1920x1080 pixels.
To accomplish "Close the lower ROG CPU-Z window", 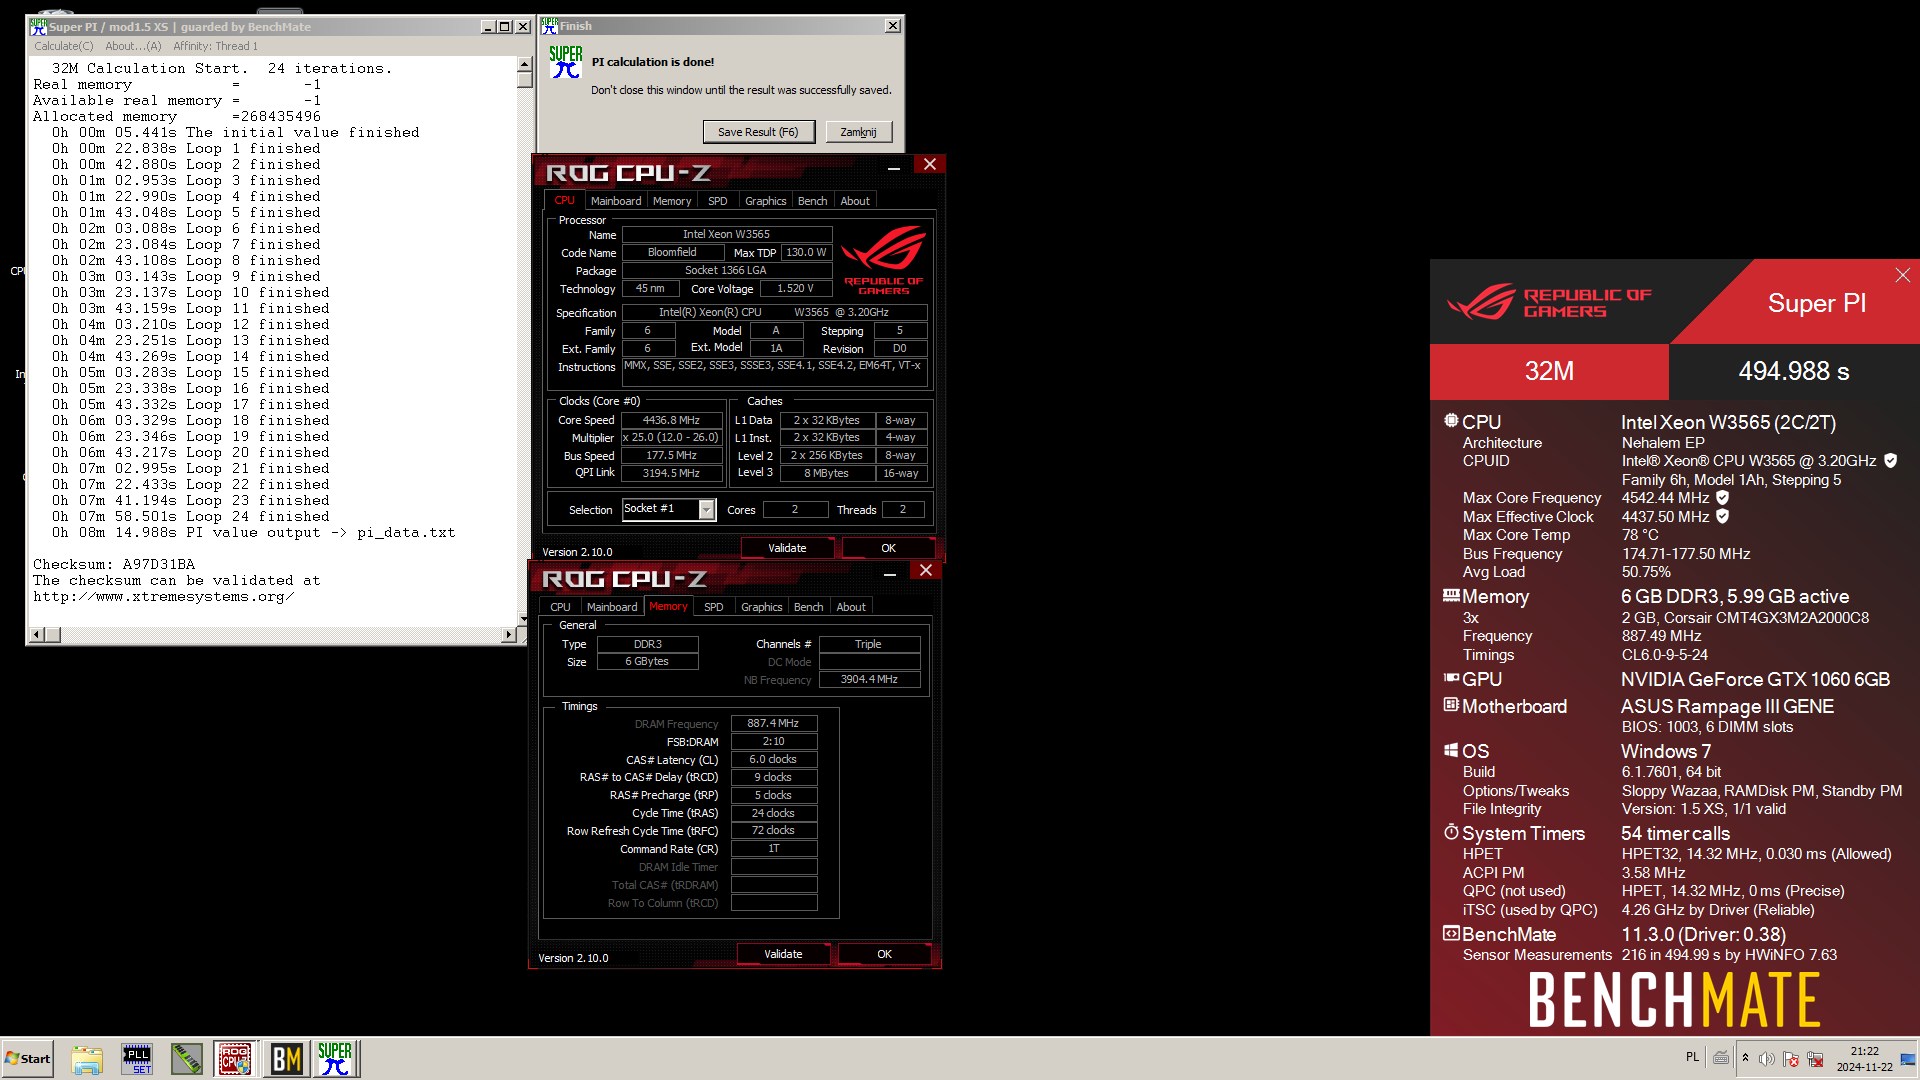I will (x=926, y=571).
